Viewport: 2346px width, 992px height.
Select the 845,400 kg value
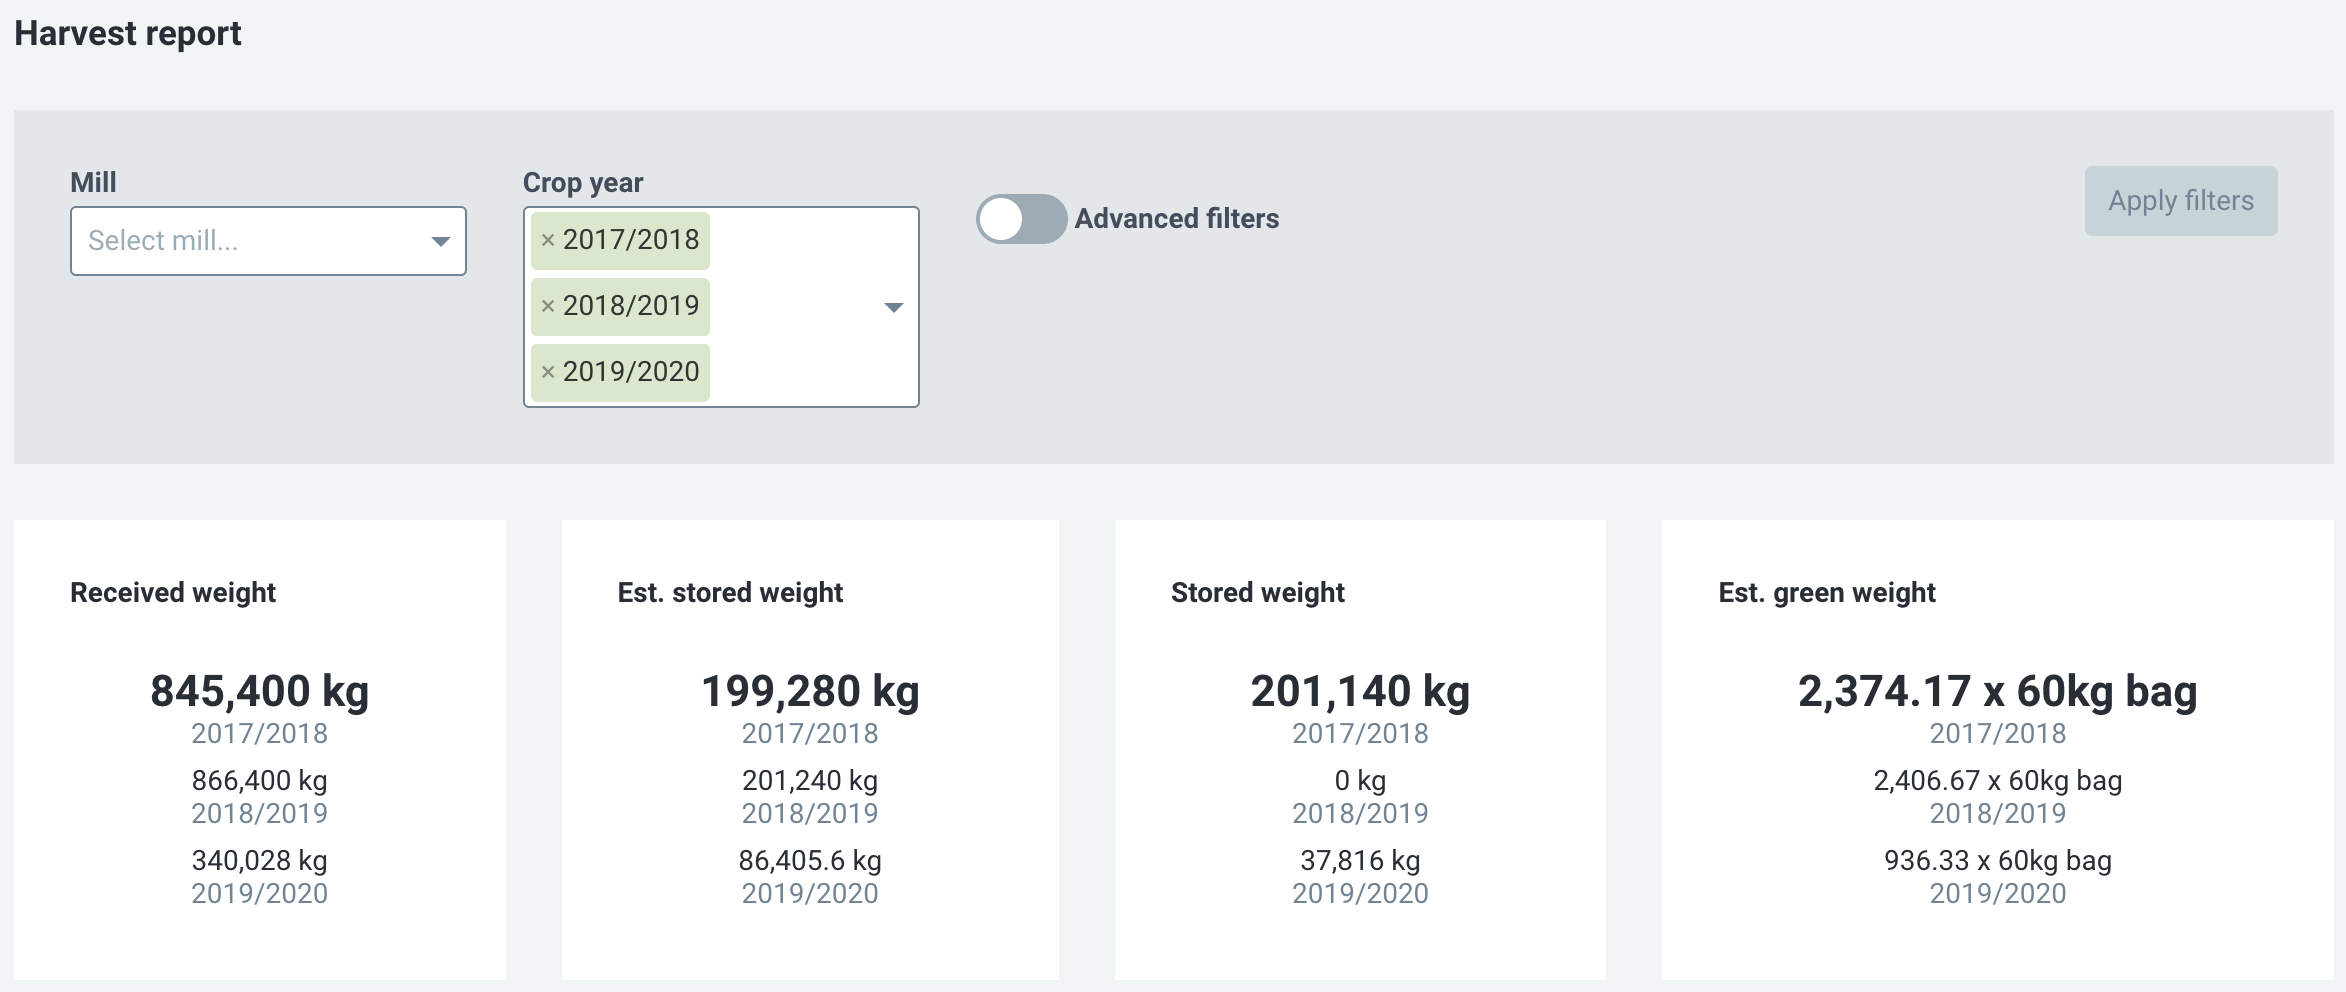point(260,691)
